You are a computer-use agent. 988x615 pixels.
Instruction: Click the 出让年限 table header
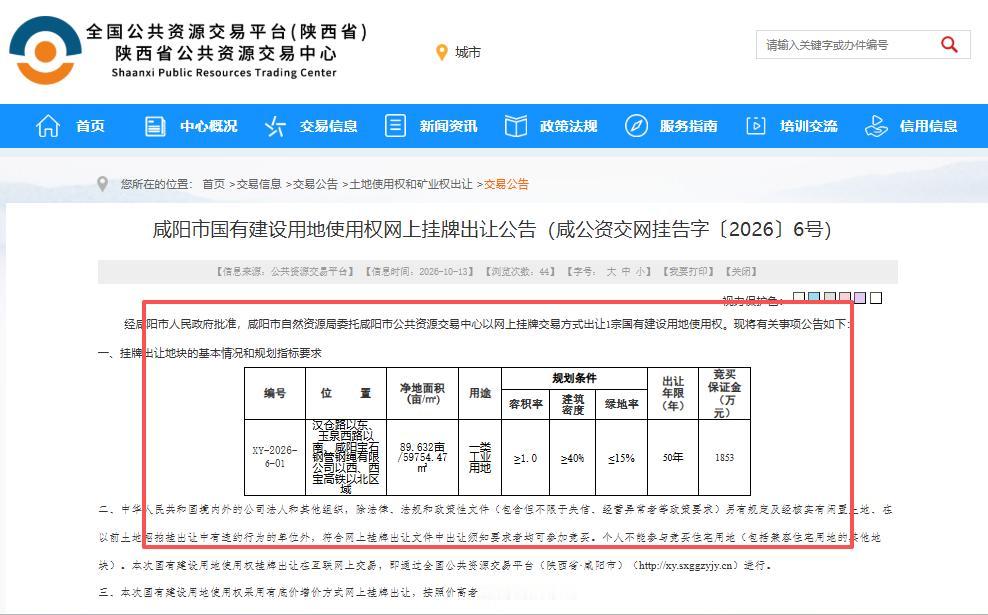tap(673, 393)
